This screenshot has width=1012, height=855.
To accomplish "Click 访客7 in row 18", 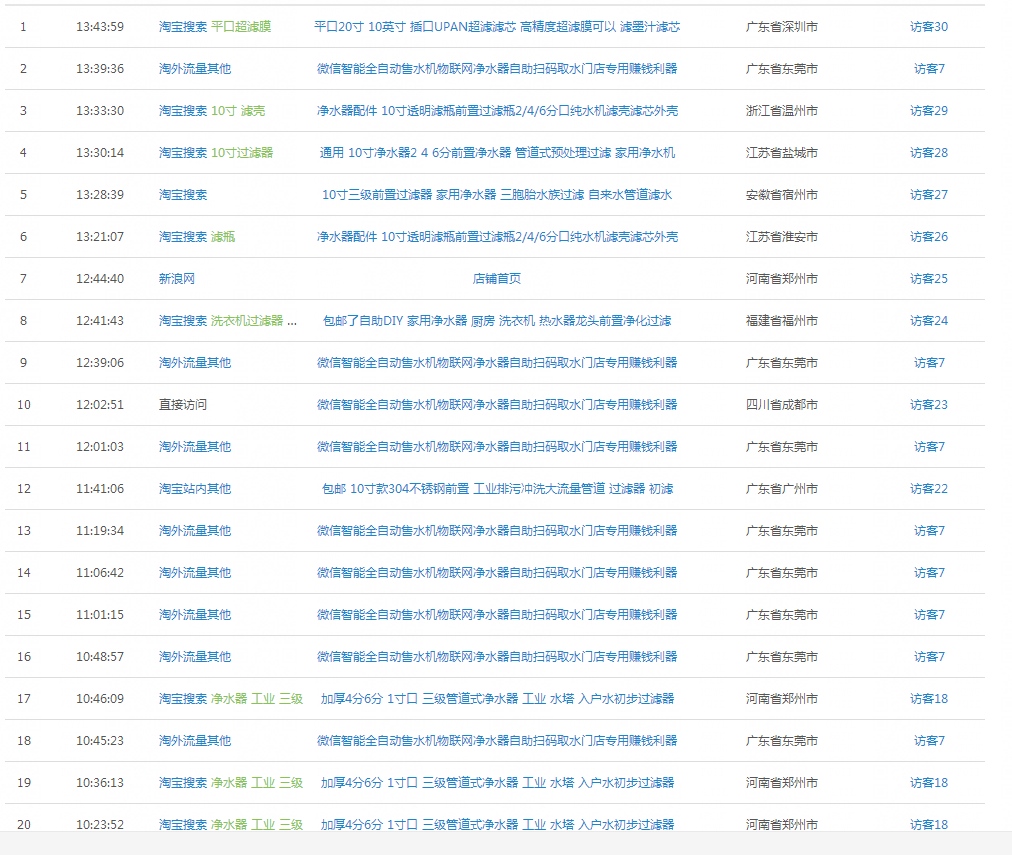I will coord(929,739).
